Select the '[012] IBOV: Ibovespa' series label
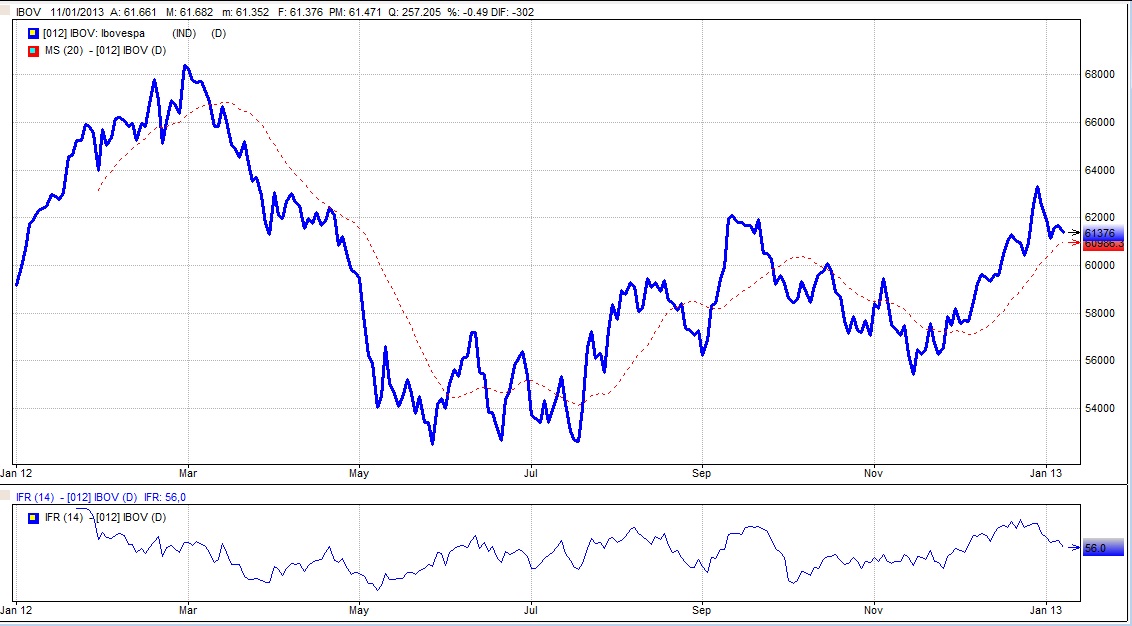This screenshot has width=1132, height=626. pyautogui.click(x=100, y=34)
